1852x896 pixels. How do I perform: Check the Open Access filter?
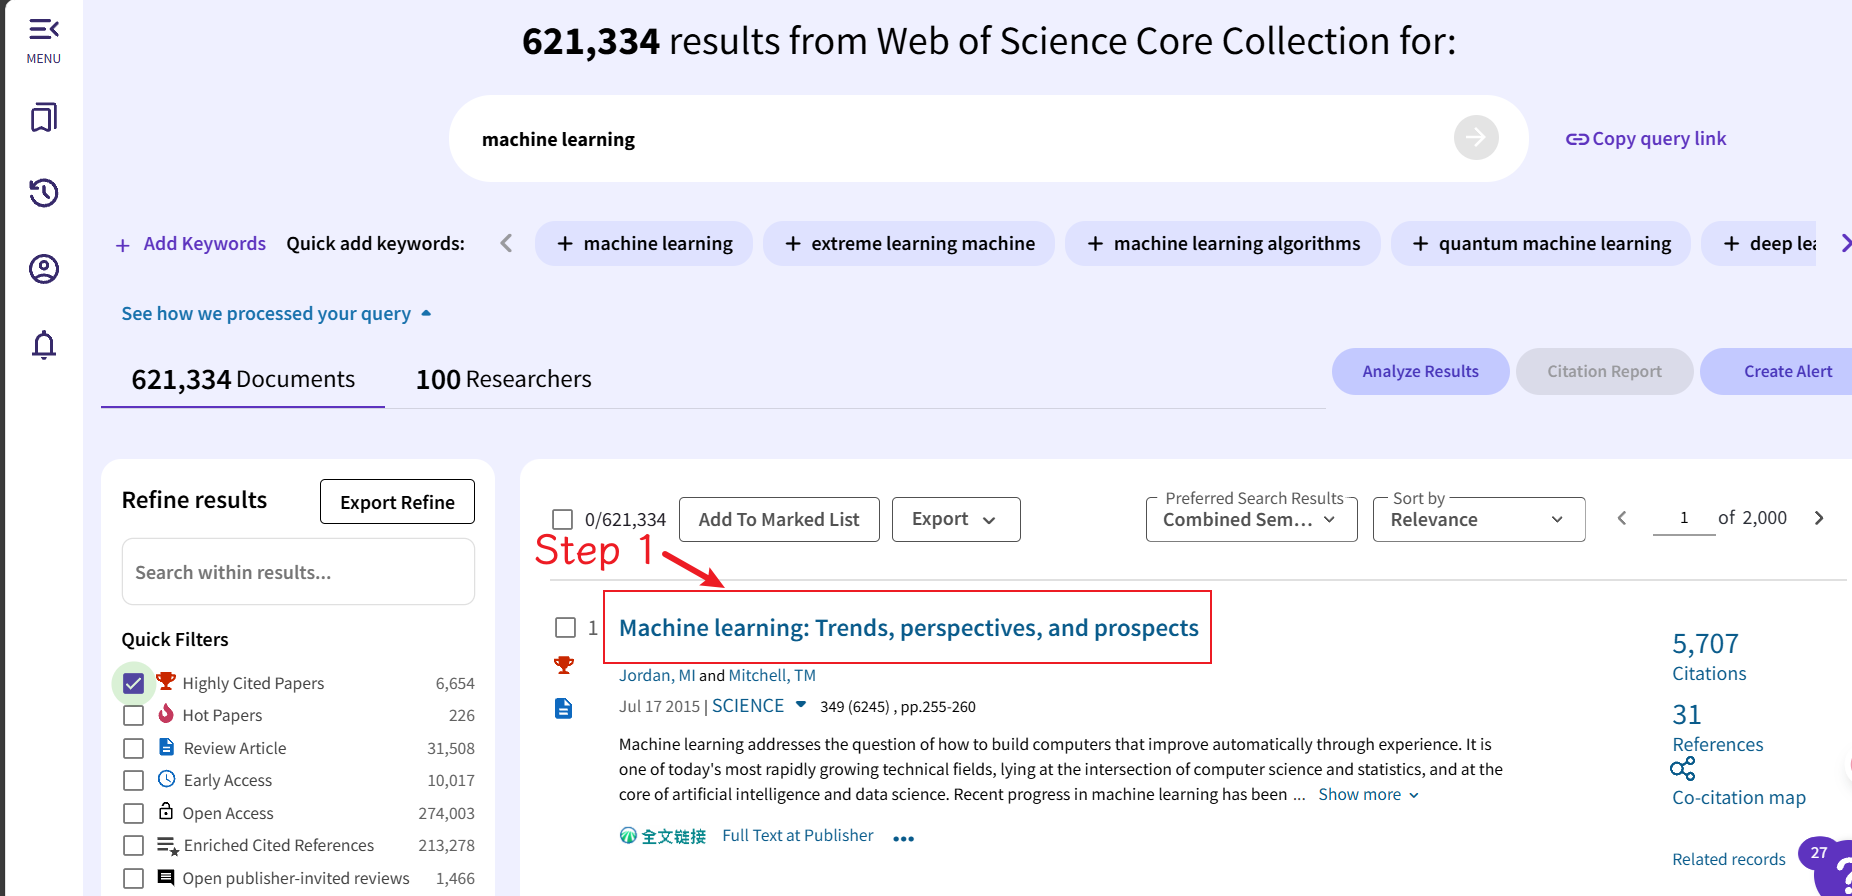click(x=133, y=813)
